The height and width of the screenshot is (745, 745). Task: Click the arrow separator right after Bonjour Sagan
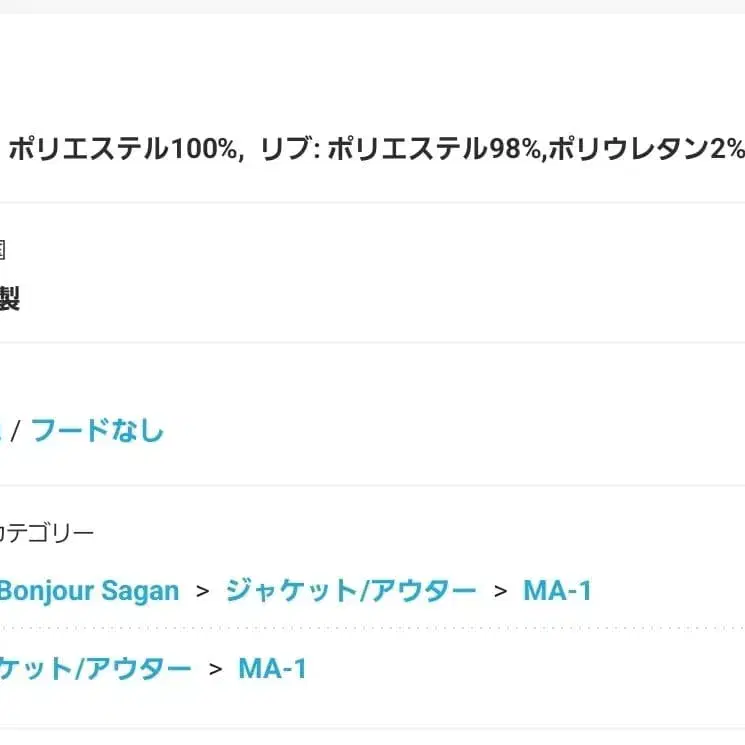pyautogui.click(x=203, y=591)
